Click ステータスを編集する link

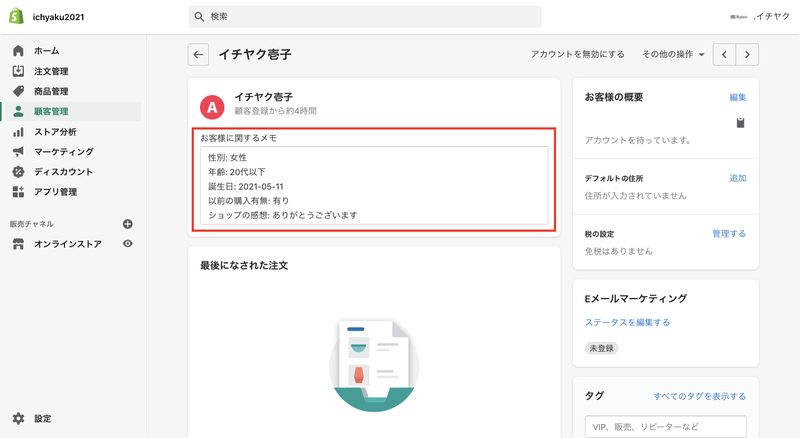tap(627, 322)
